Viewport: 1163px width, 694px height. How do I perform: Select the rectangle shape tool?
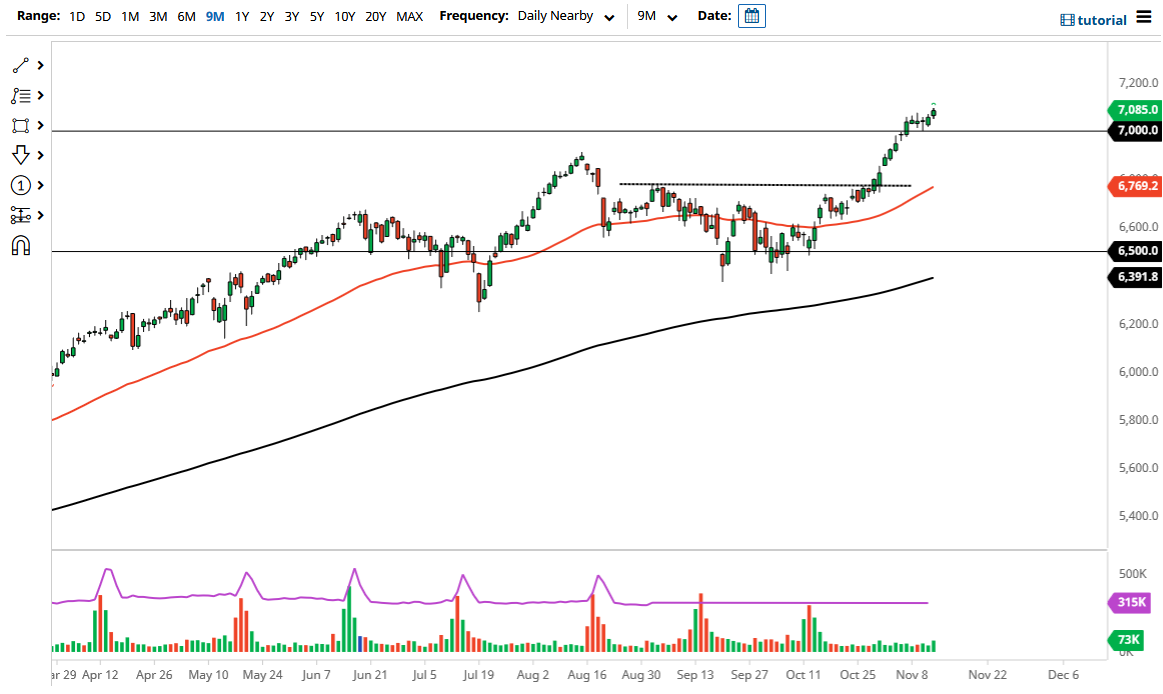pyautogui.click(x=21, y=125)
